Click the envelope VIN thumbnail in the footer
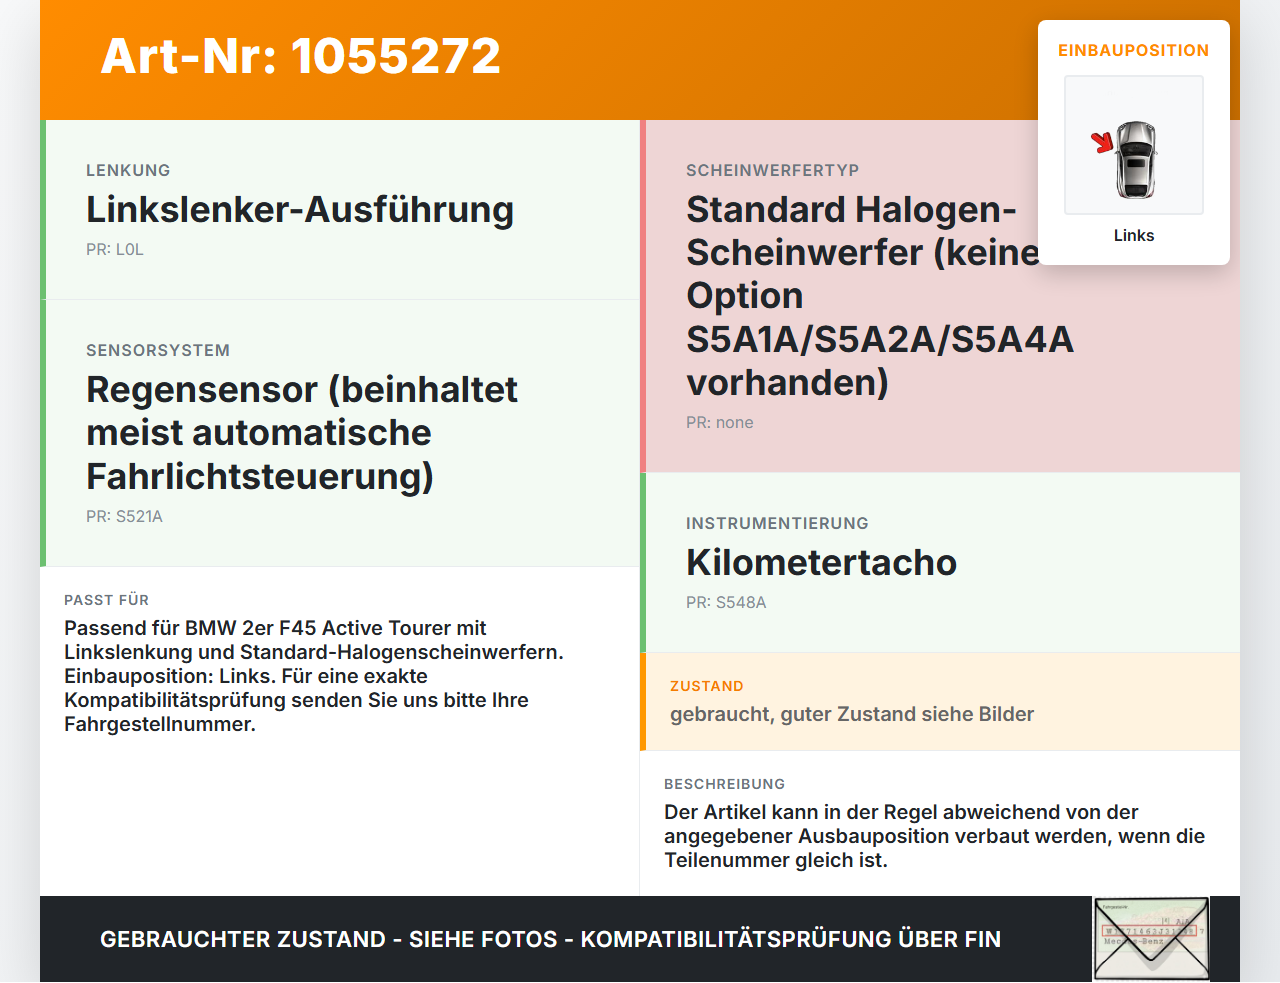Image resolution: width=1280 pixels, height=983 pixels. pos(1151,939)
